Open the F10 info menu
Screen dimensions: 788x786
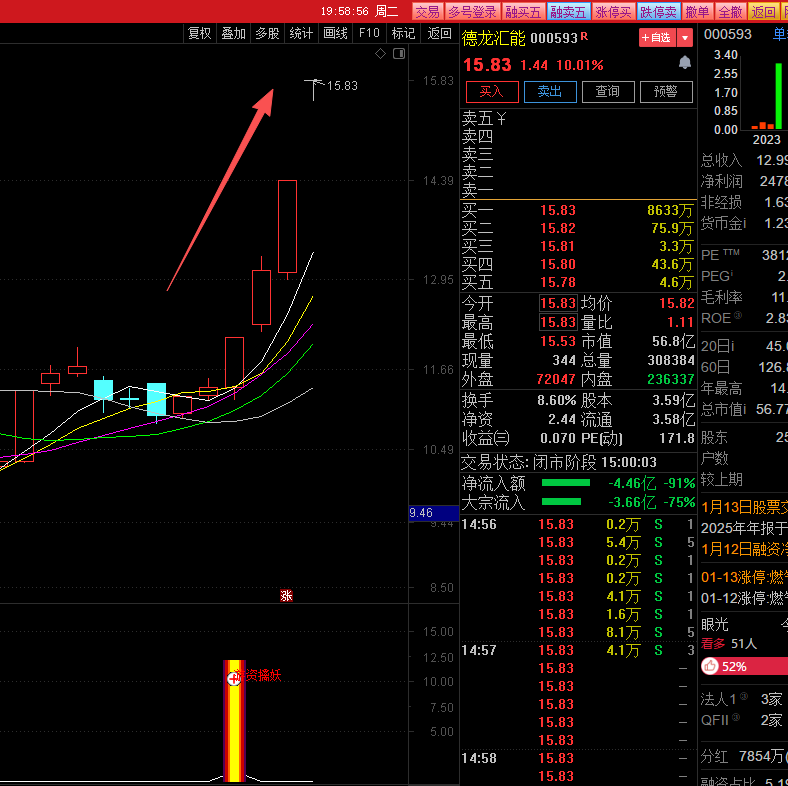(x=369, y=33)
